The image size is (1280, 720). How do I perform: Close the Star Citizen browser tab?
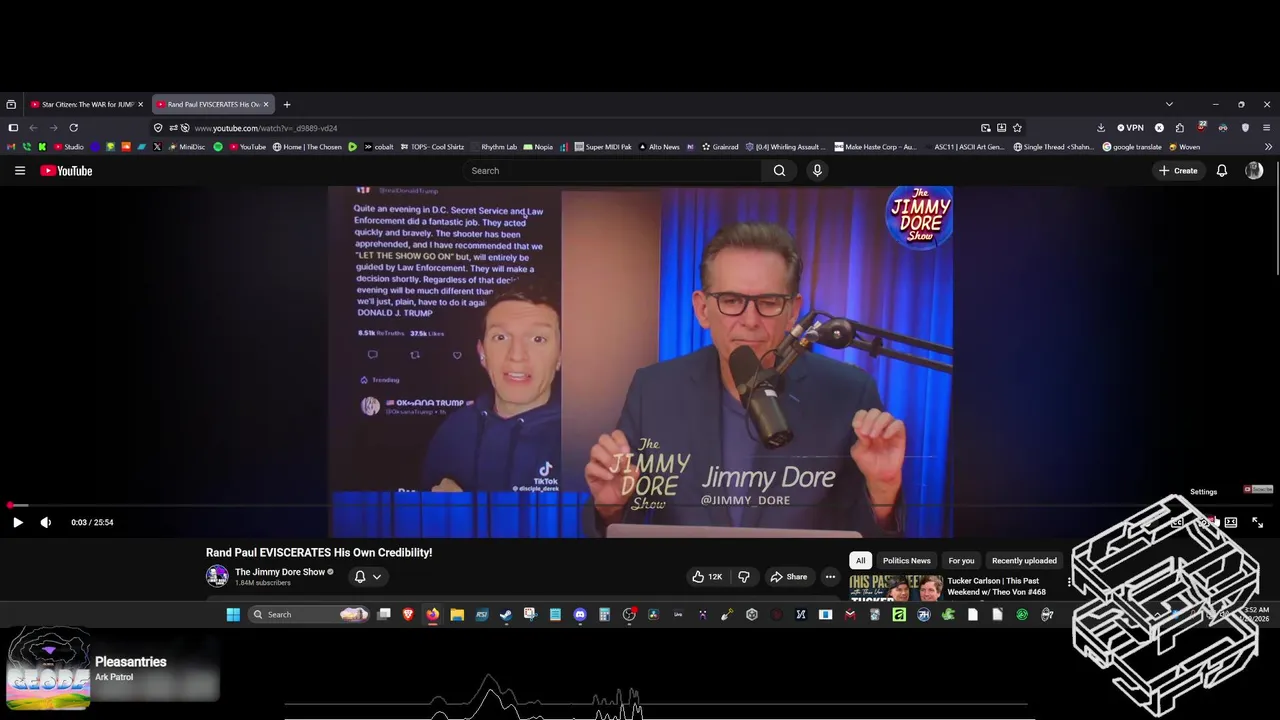tap(140, 104)
